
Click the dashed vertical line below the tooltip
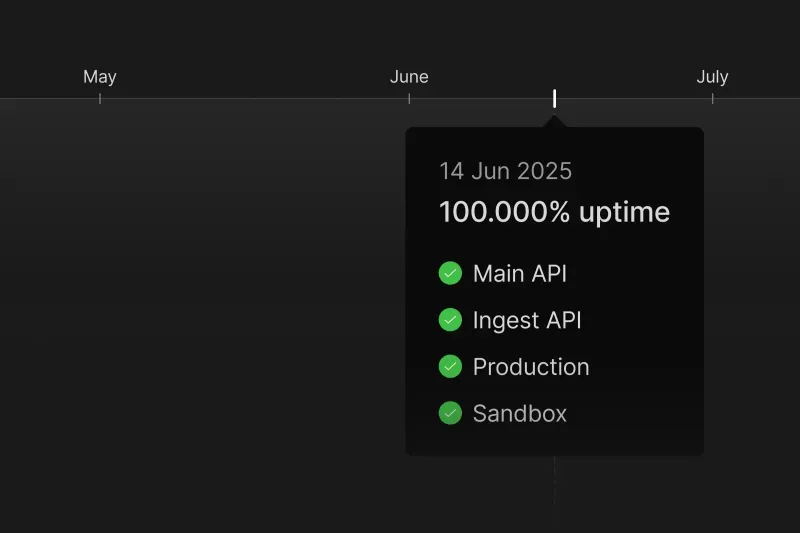tap(555, 490)
